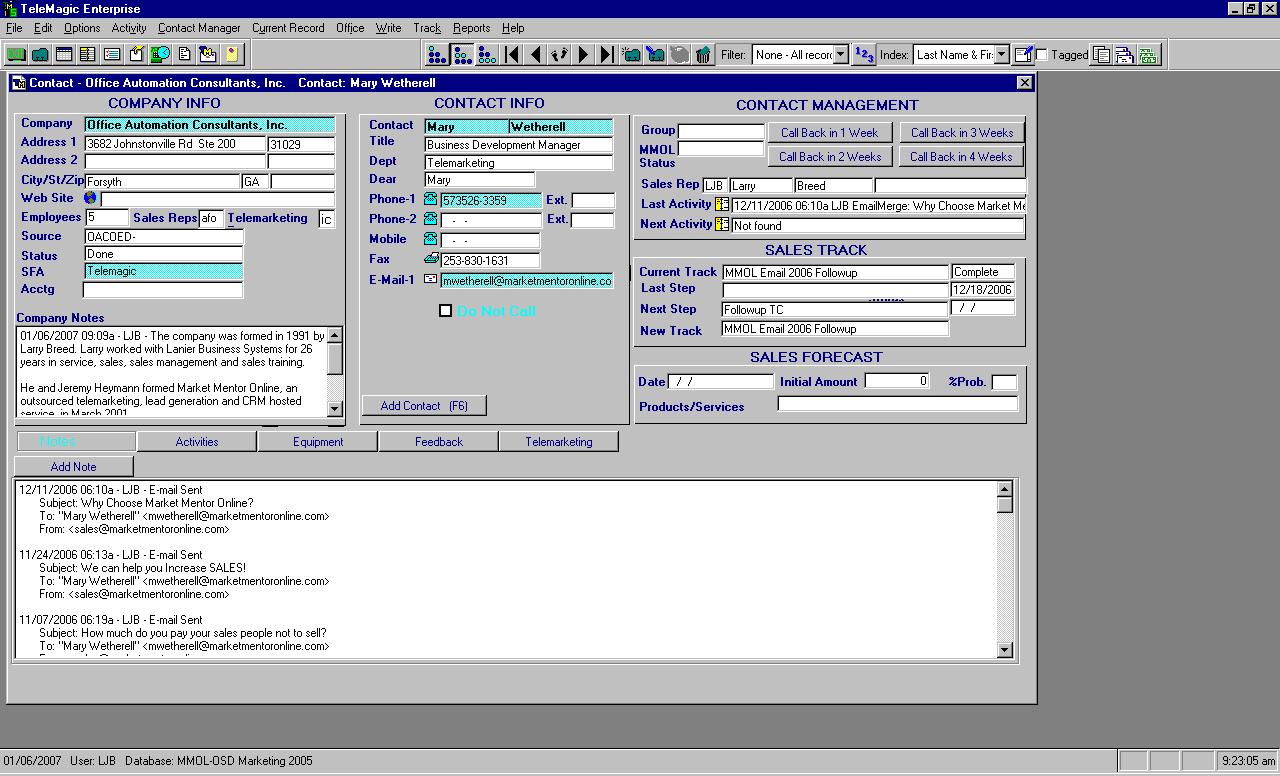Expand the Index dropdown list
Viewport: 1280px width, 776px height.
click(1001, 55)
